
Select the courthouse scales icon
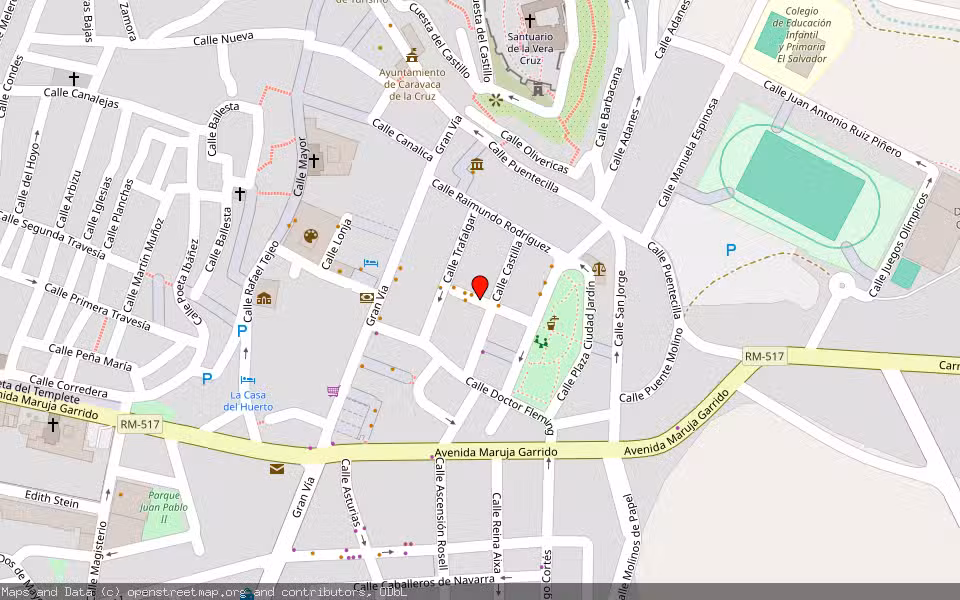[599, 268]
